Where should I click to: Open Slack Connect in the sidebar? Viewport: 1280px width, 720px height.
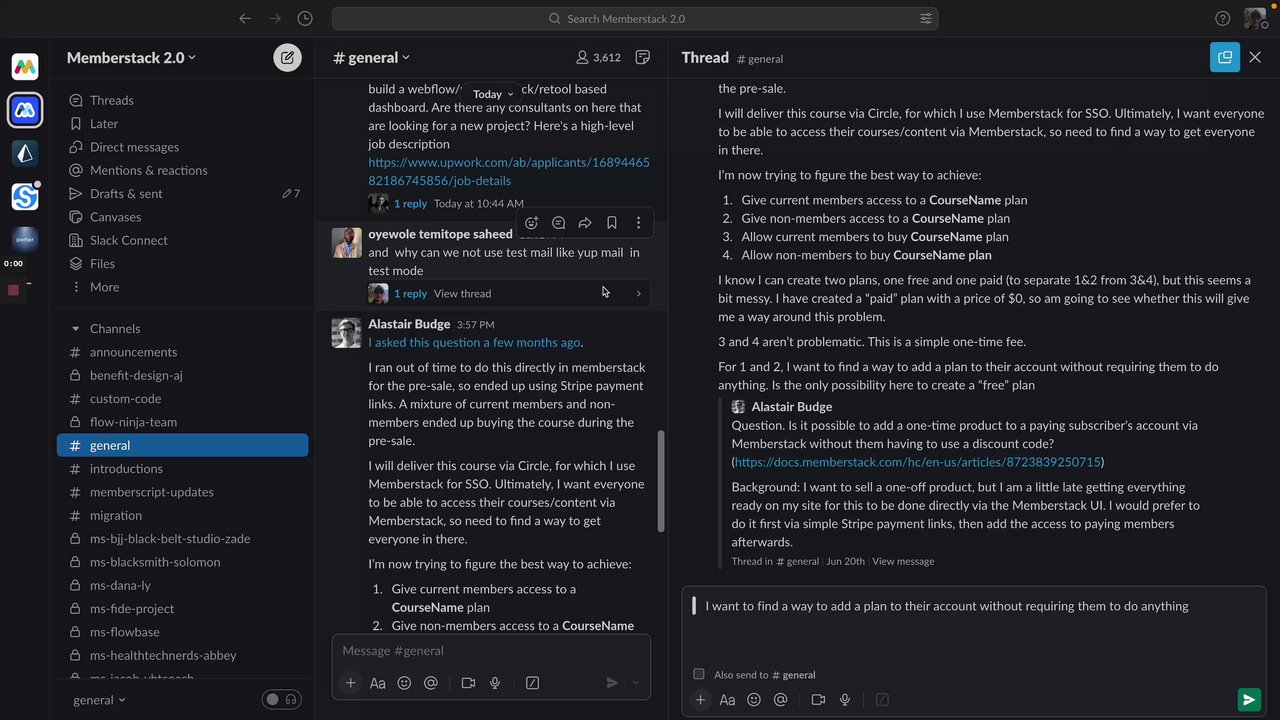128,240
